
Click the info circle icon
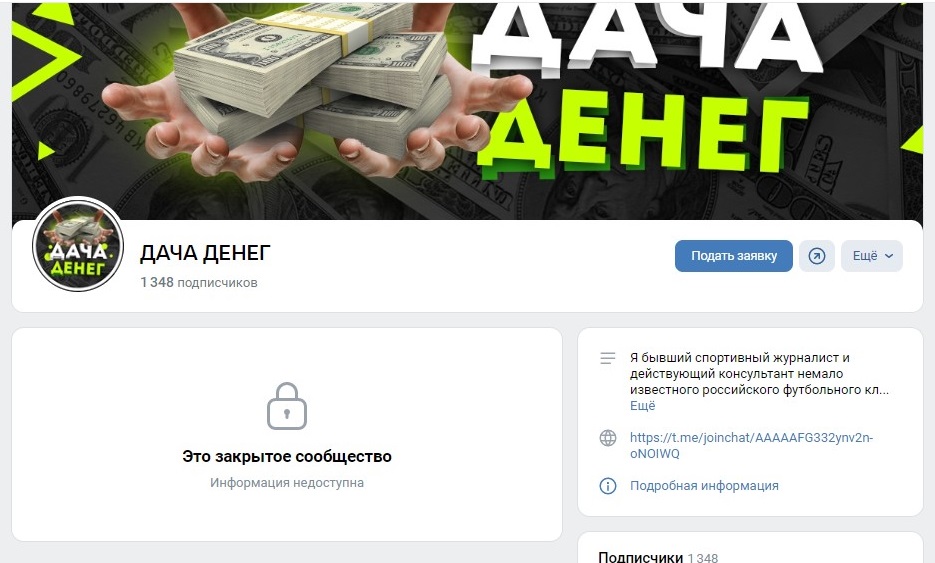pyautogui.click(x=608, y=486)
